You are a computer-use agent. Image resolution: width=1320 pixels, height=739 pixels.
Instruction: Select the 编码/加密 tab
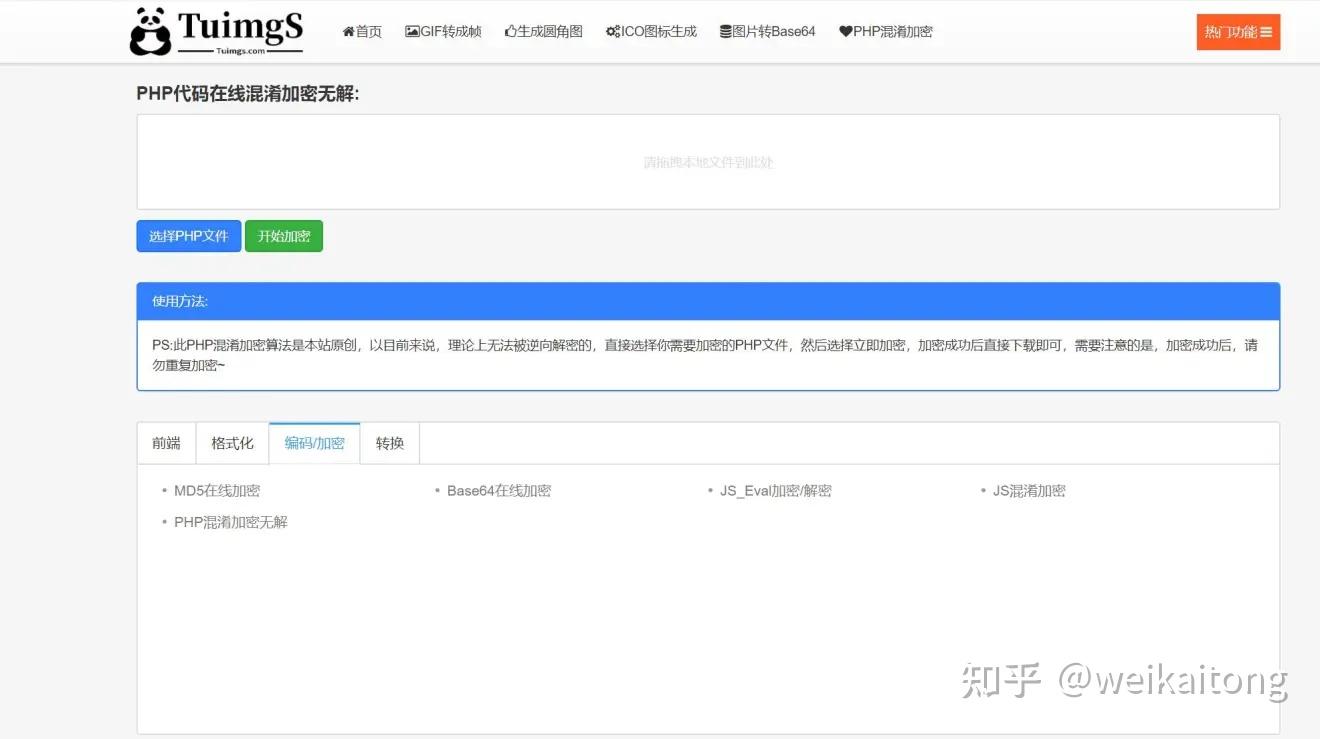click(313, 442)
